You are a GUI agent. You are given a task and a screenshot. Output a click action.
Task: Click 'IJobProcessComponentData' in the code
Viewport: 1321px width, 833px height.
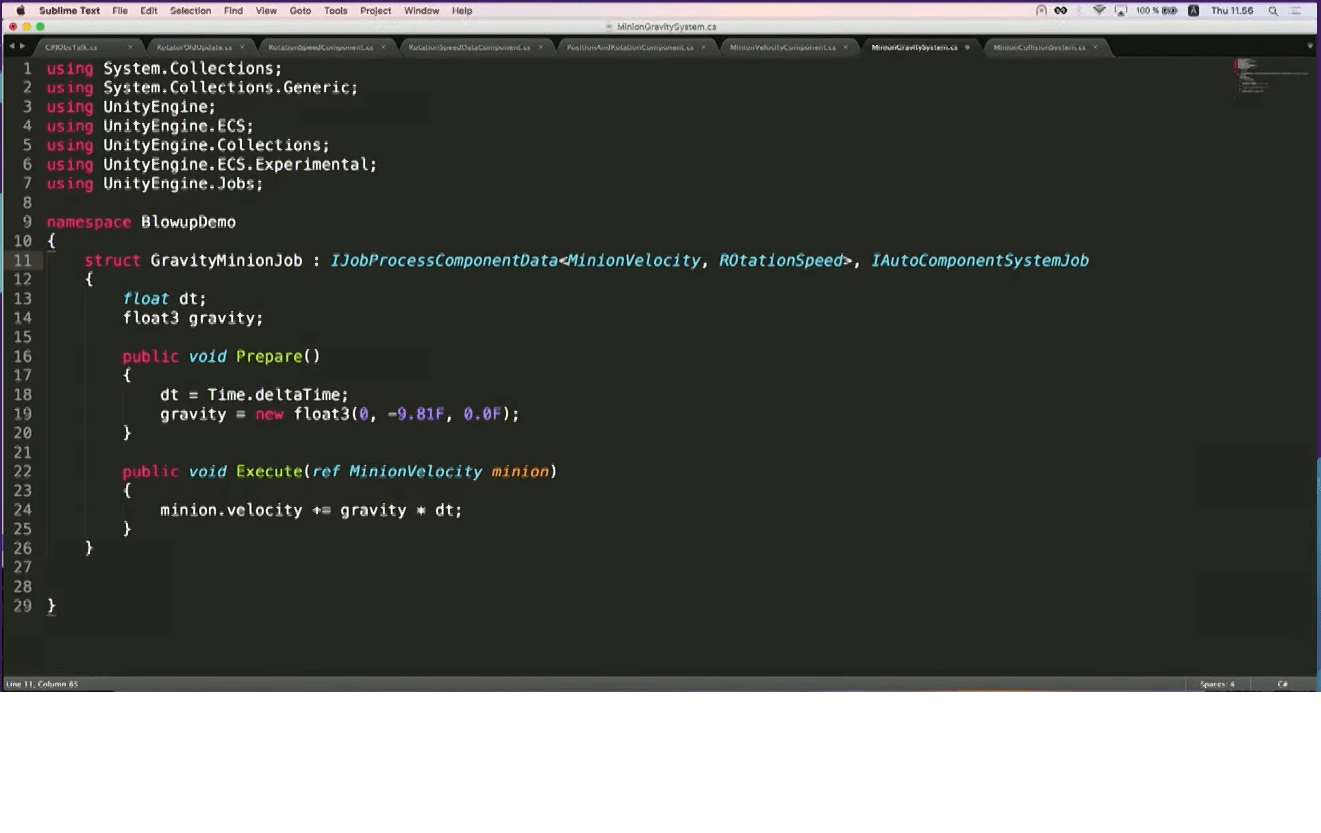coord(444,260)
